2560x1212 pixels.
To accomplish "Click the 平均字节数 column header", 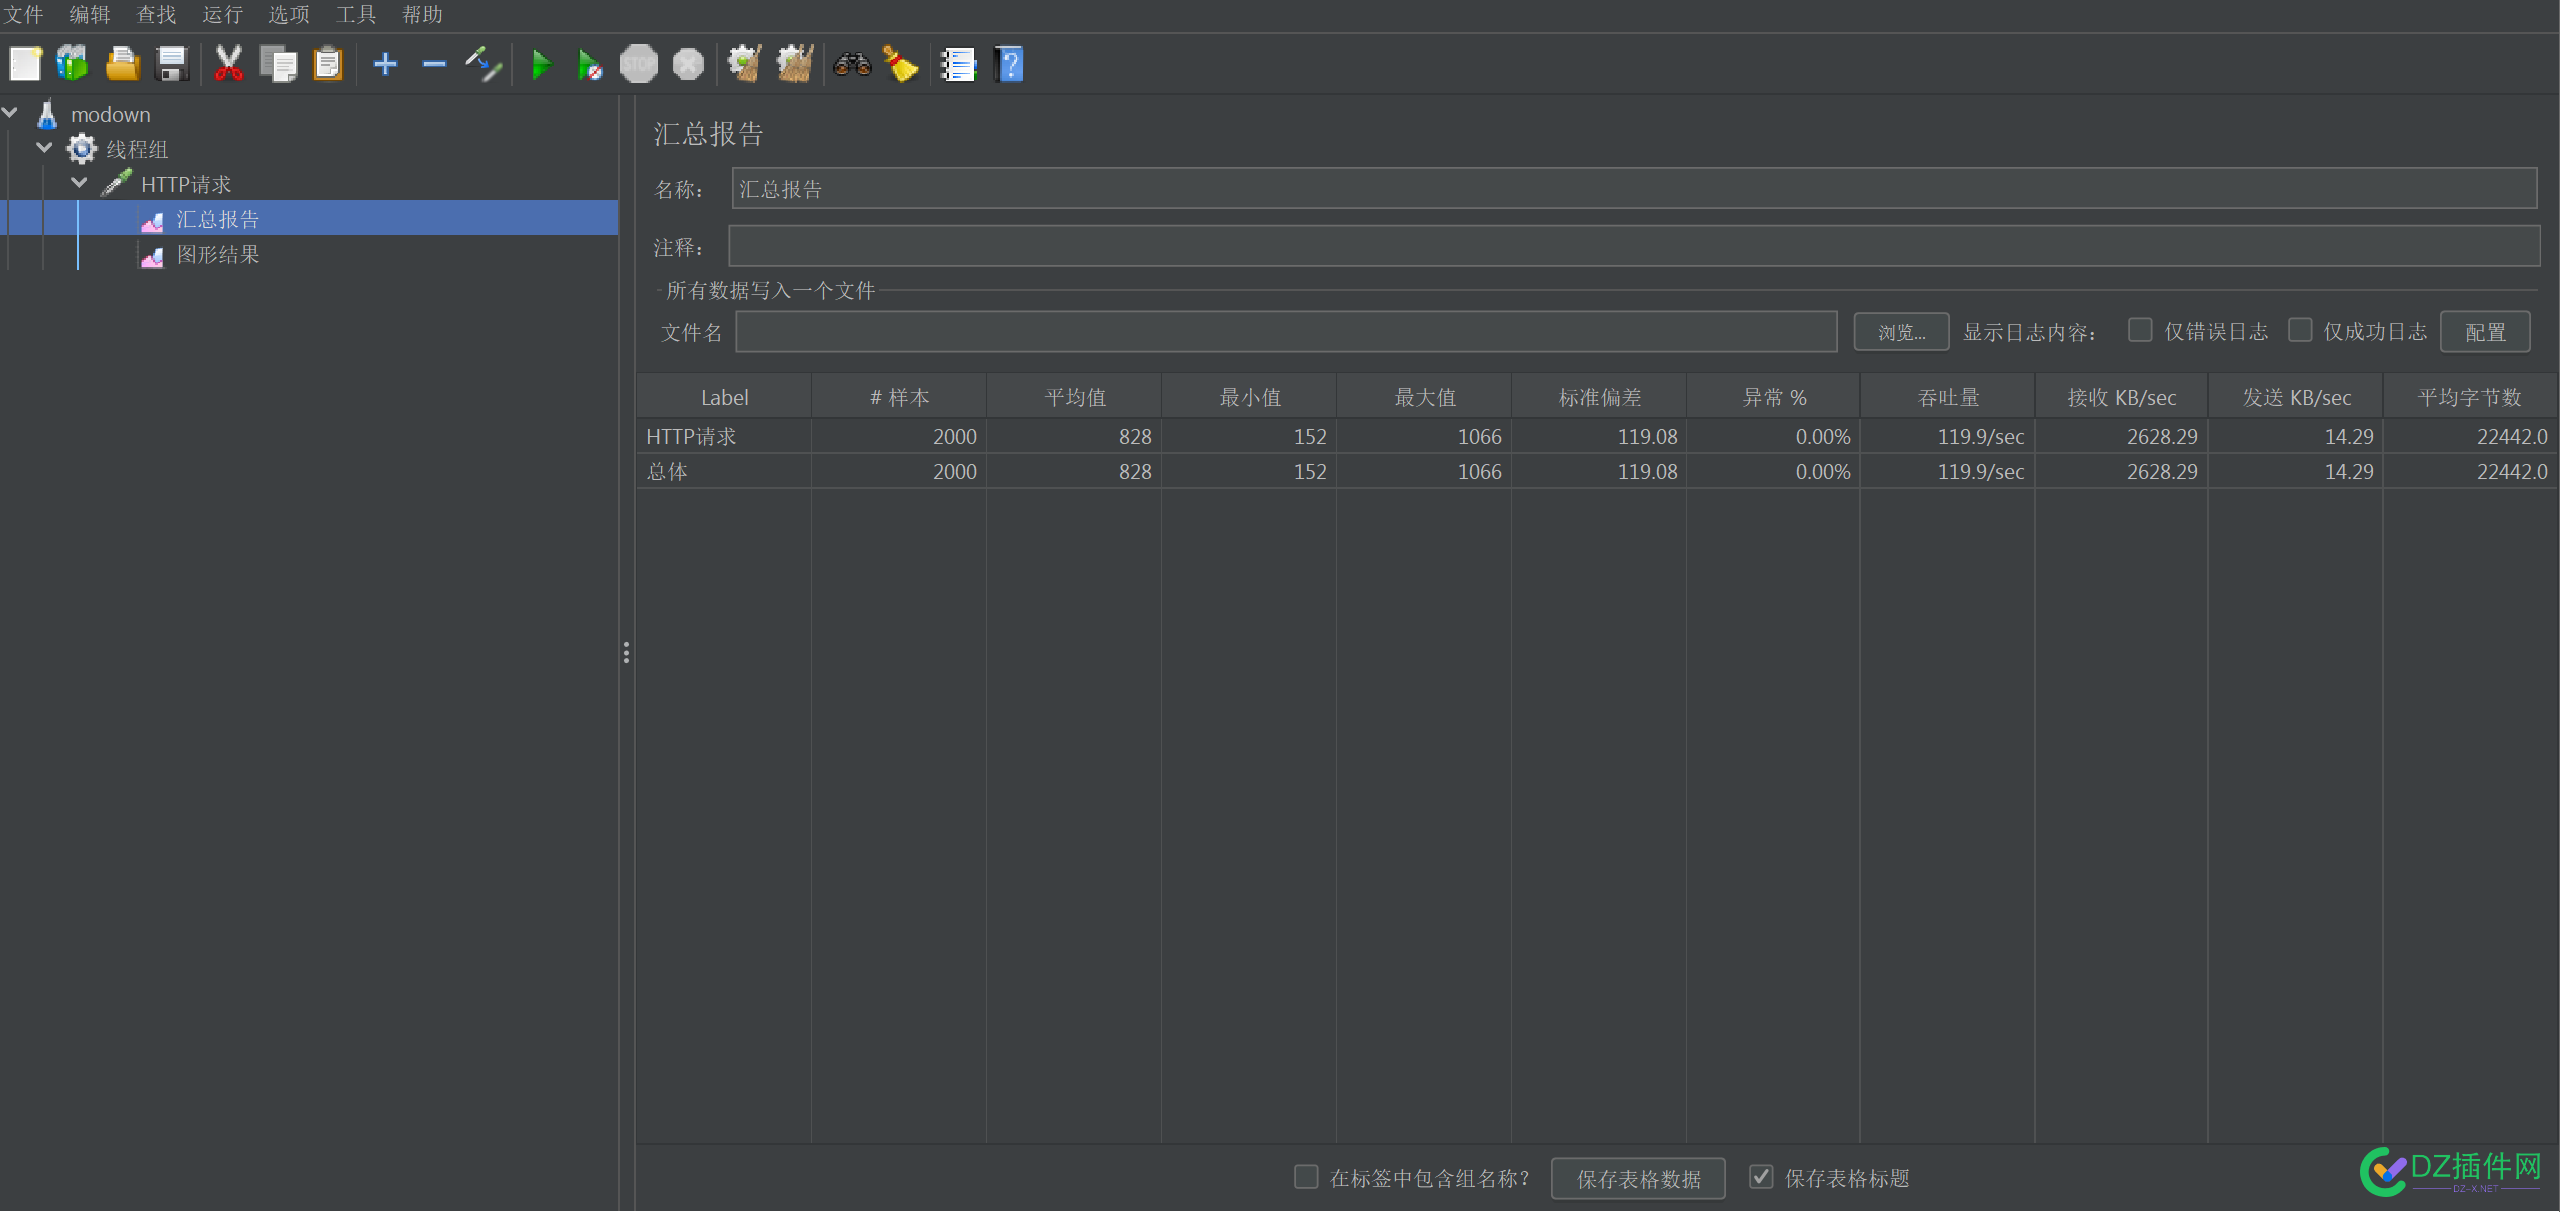I will (2470, 398).
